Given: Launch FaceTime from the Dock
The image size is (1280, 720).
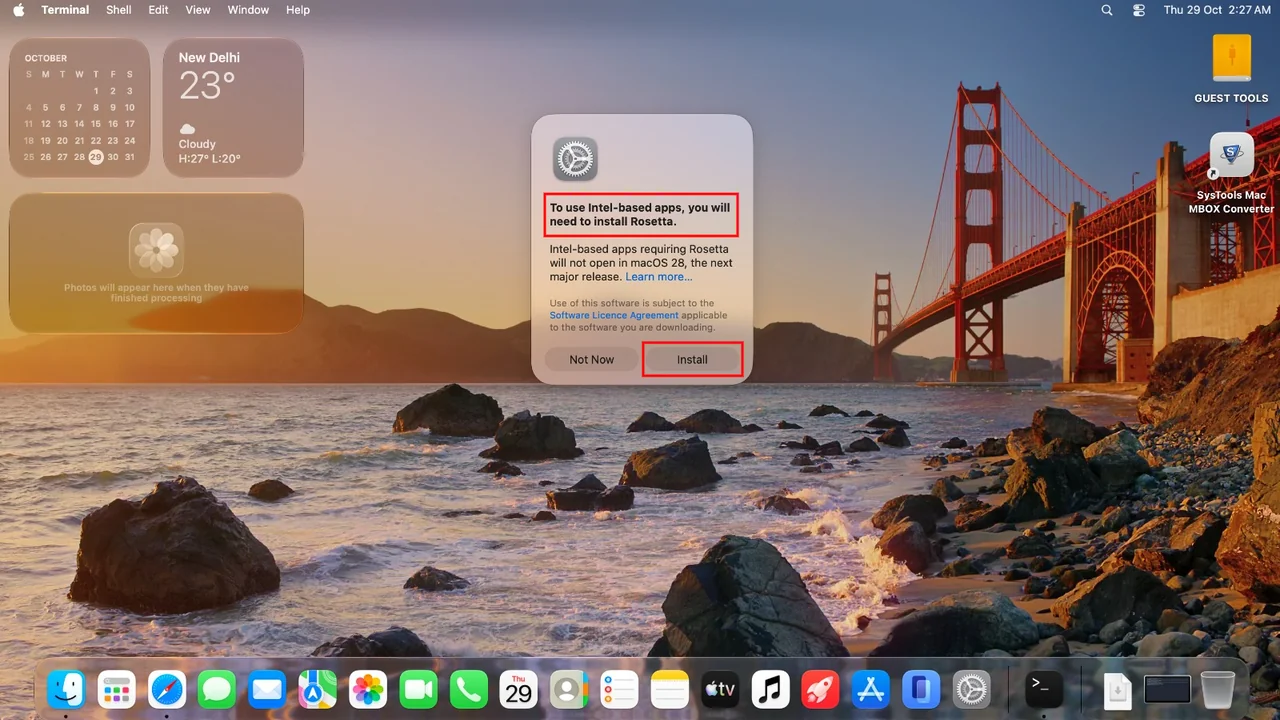Looking at the screenshot, I should click(418, 689).
